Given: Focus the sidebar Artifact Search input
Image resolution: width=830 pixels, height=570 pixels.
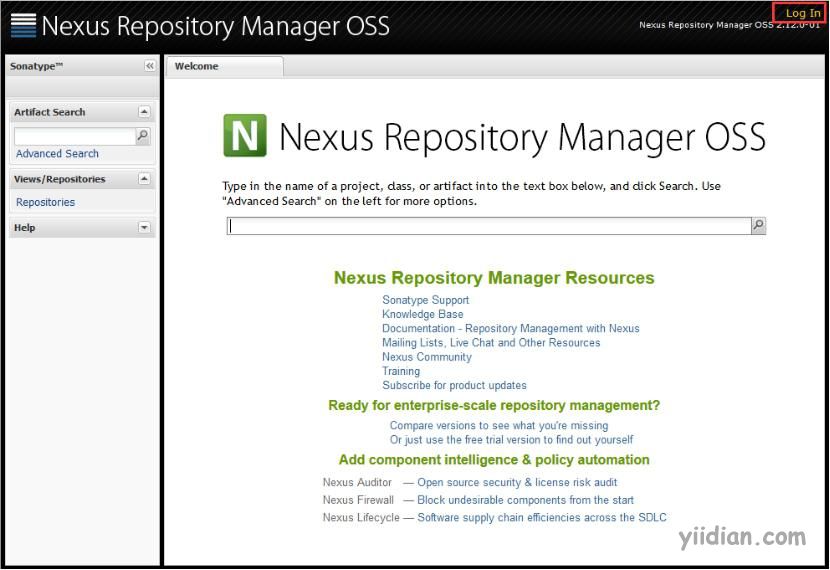Looking at the screenshot, I should (75, 136).
